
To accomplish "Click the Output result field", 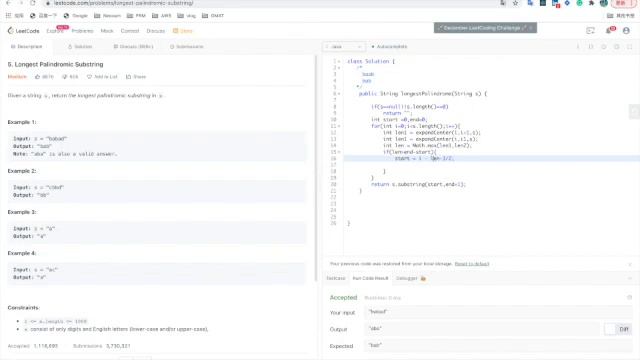I will tap(483, 329).
